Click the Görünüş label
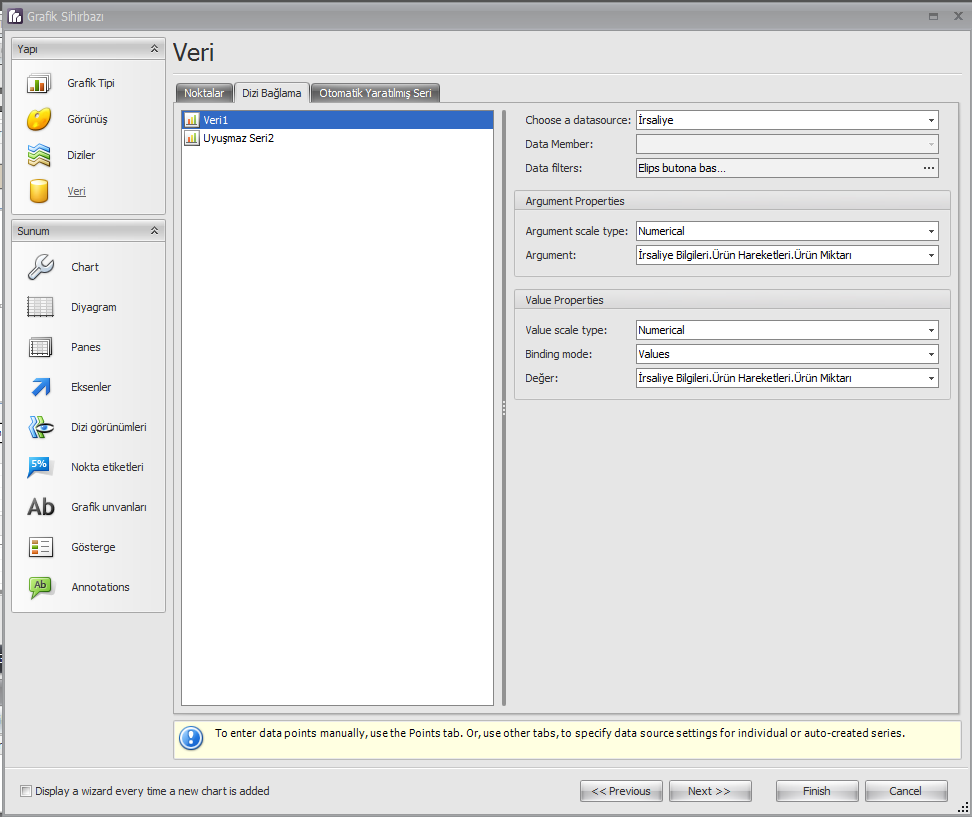972x817 pixels. coord(87,119)
